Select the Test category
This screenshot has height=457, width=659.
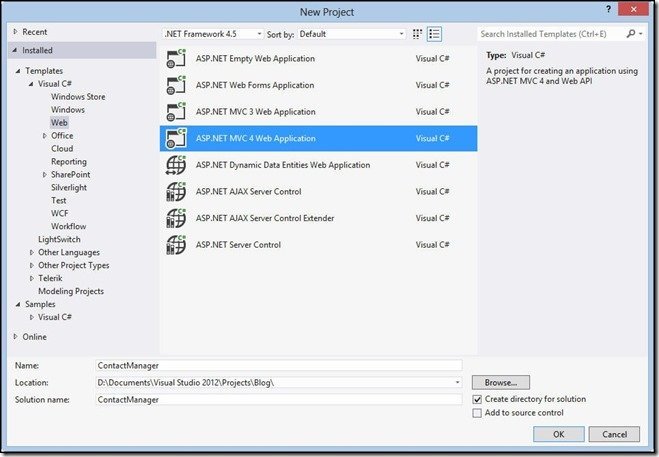pyautogui.click(x=58, y=201)
